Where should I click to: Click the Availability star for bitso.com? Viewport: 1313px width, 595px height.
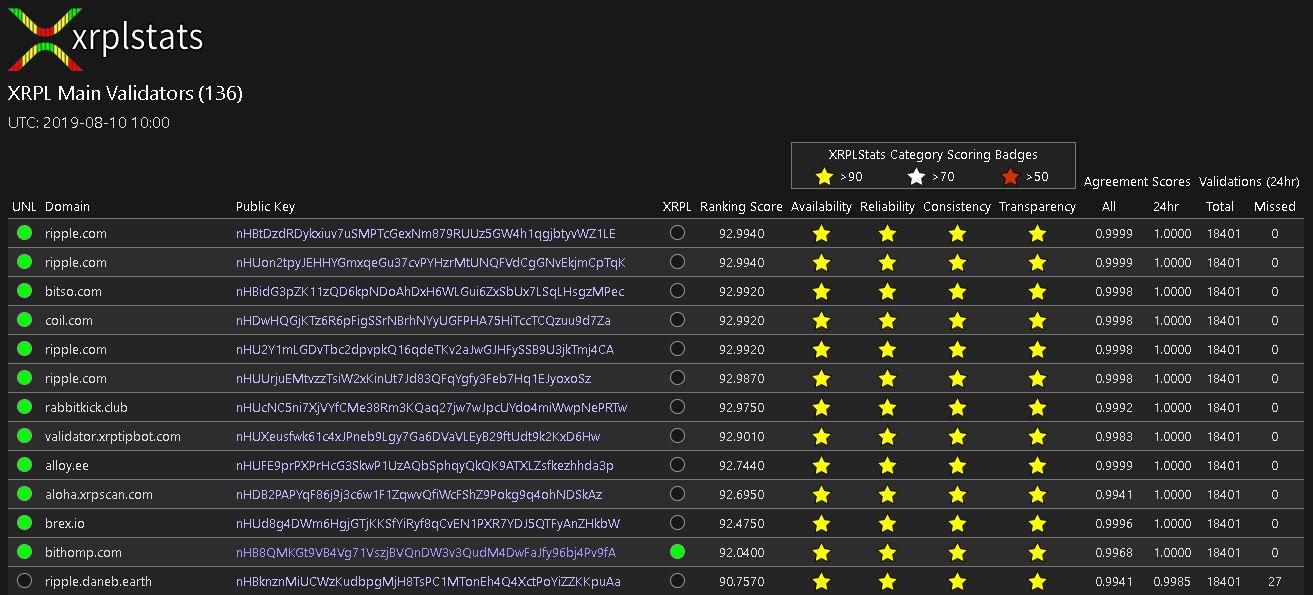[821, 292]
